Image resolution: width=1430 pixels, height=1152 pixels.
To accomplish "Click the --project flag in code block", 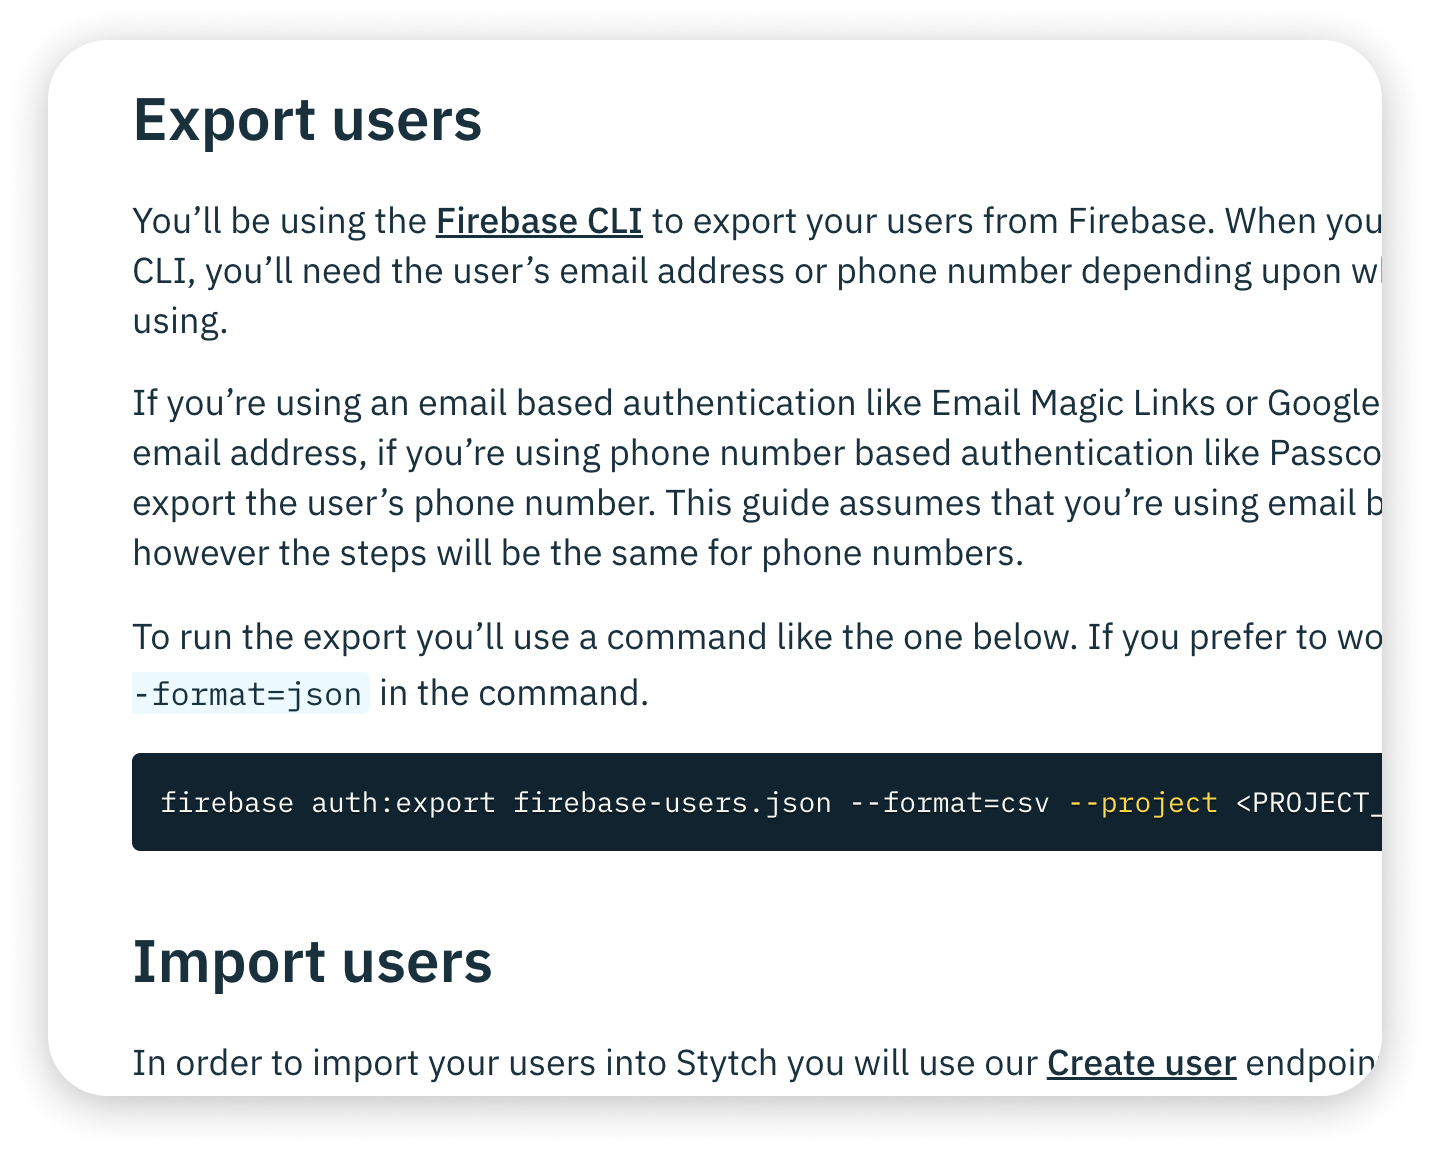I will [1143, 803].
